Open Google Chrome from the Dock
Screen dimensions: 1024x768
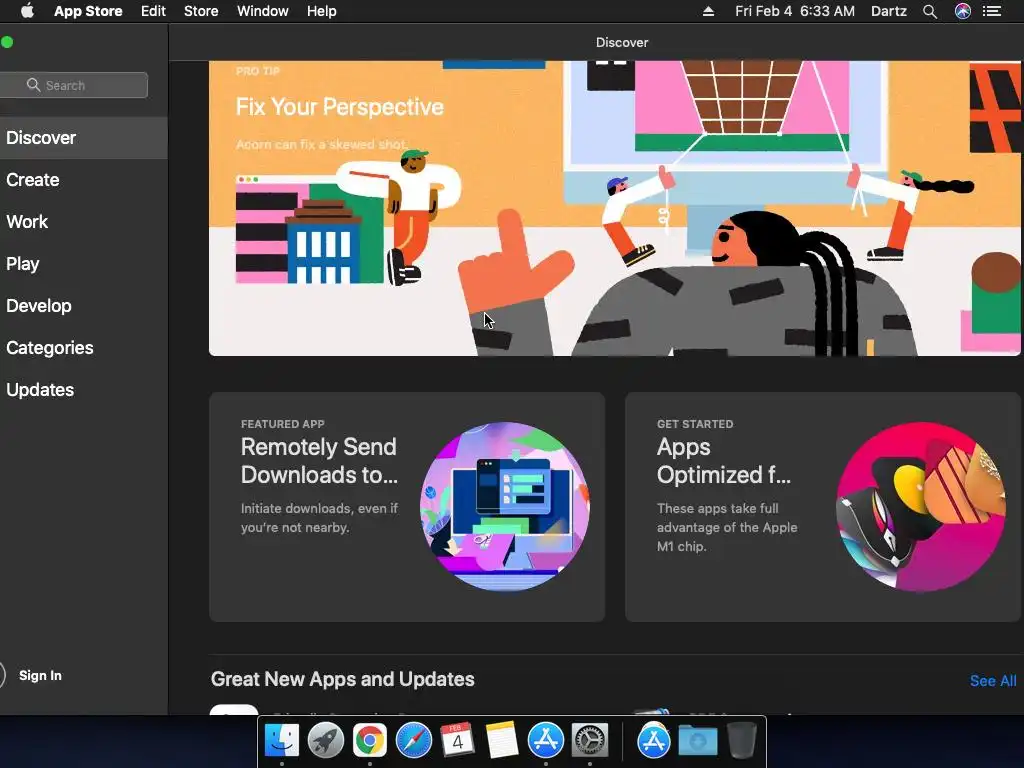click(370, 741)
